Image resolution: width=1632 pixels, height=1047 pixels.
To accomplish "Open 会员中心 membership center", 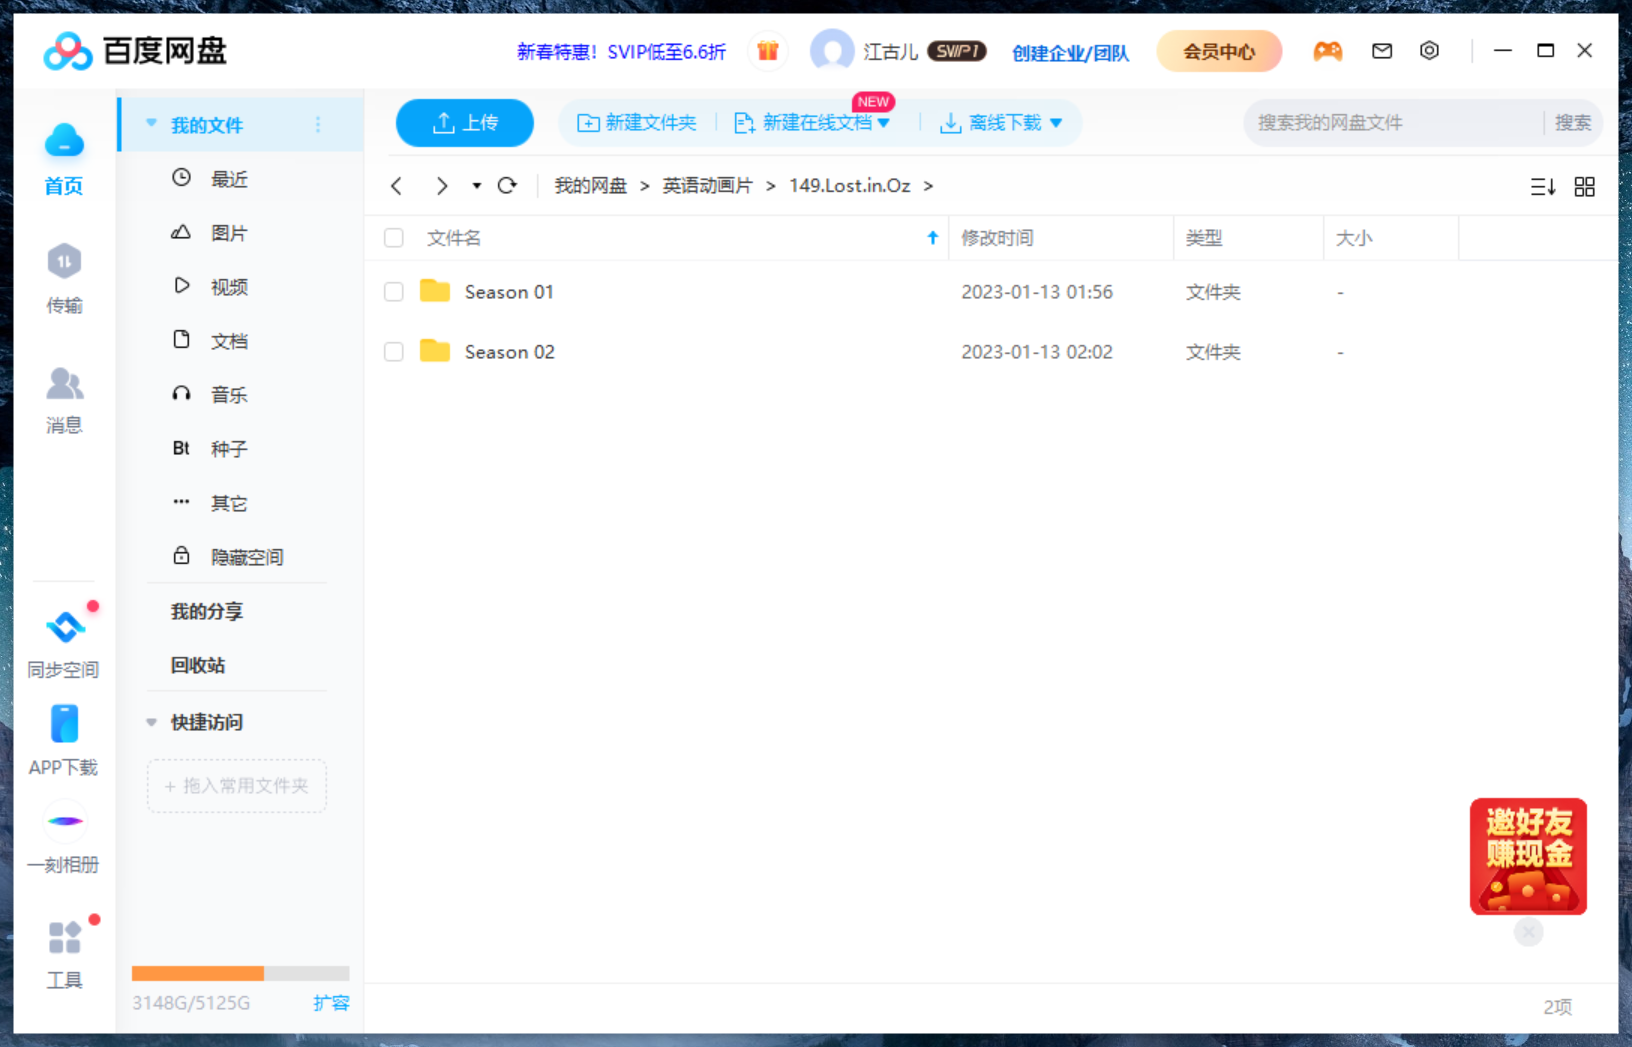I will tap(1219, 50).
